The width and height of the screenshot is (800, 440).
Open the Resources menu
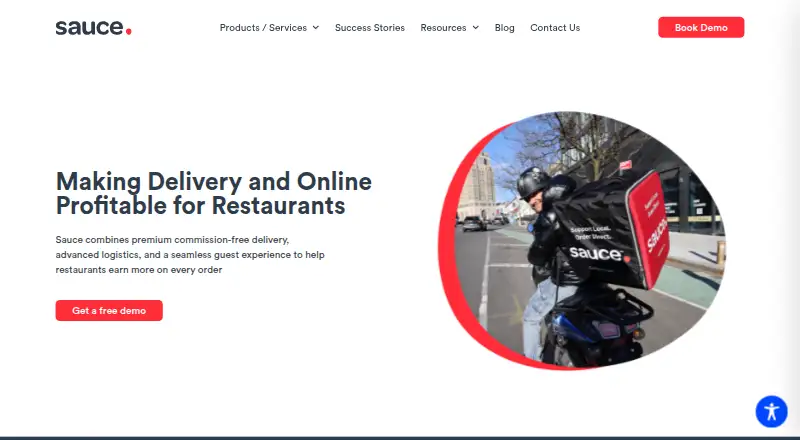click(x=443, y=28)
